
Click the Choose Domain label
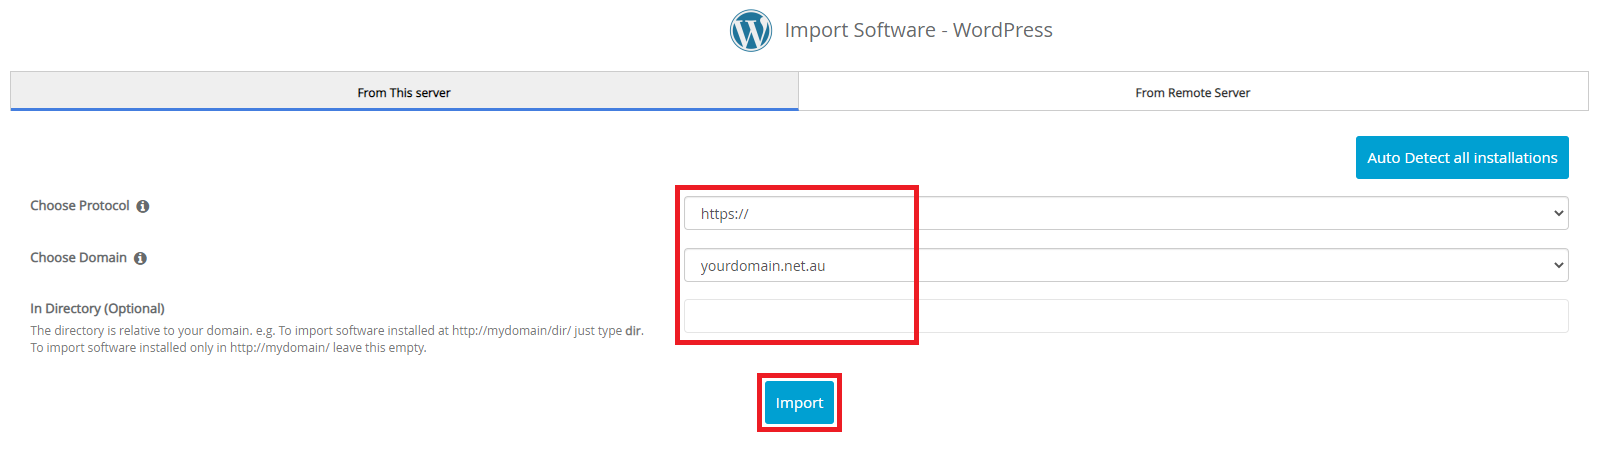point(78,257)
